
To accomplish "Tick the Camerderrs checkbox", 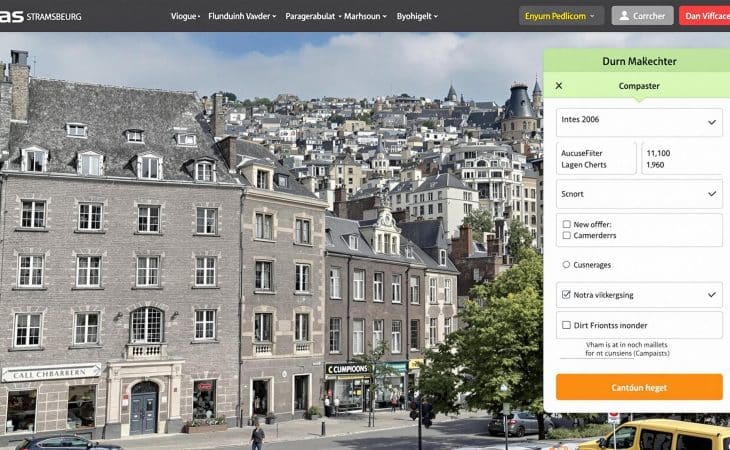I will point(566,236).
